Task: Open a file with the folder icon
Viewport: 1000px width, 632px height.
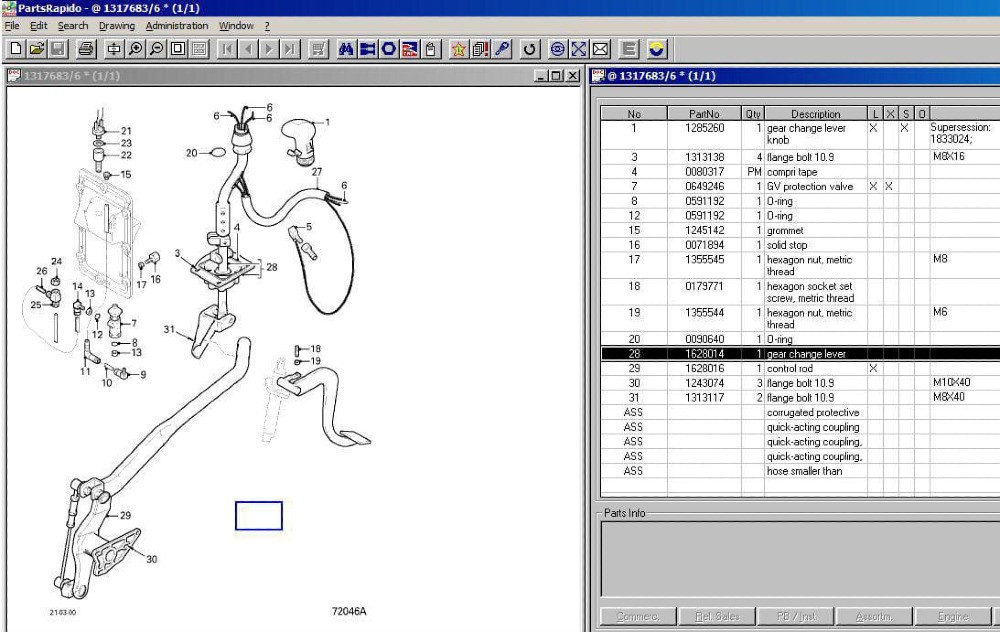Action: click(x=35, y=48)
